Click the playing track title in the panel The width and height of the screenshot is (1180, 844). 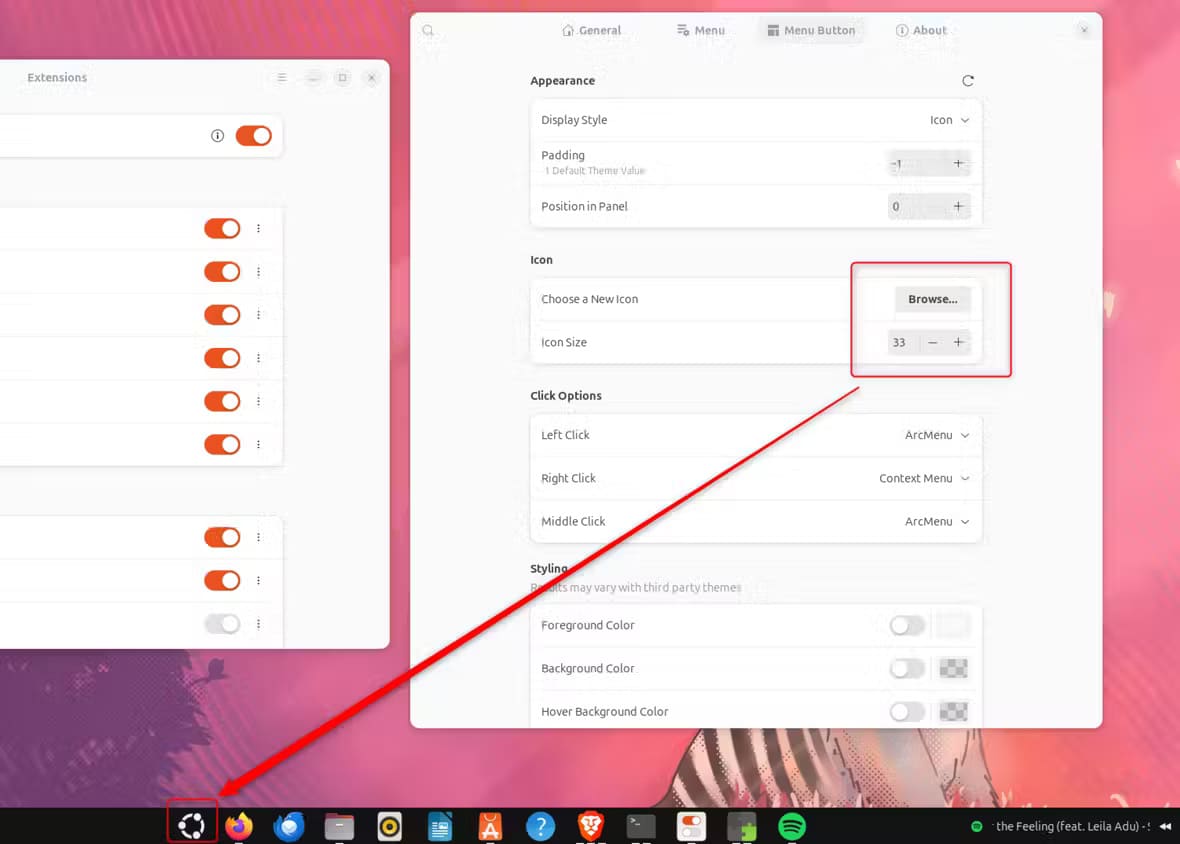[1072, 826]
